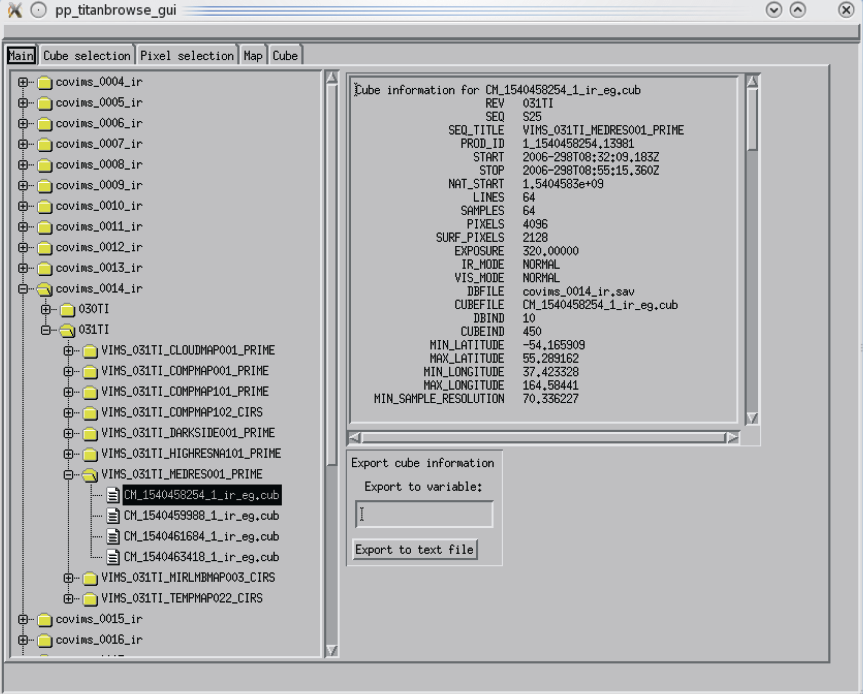Expand the covims_0010_ir tree node
863x694 pixels.
pos(23,206)
